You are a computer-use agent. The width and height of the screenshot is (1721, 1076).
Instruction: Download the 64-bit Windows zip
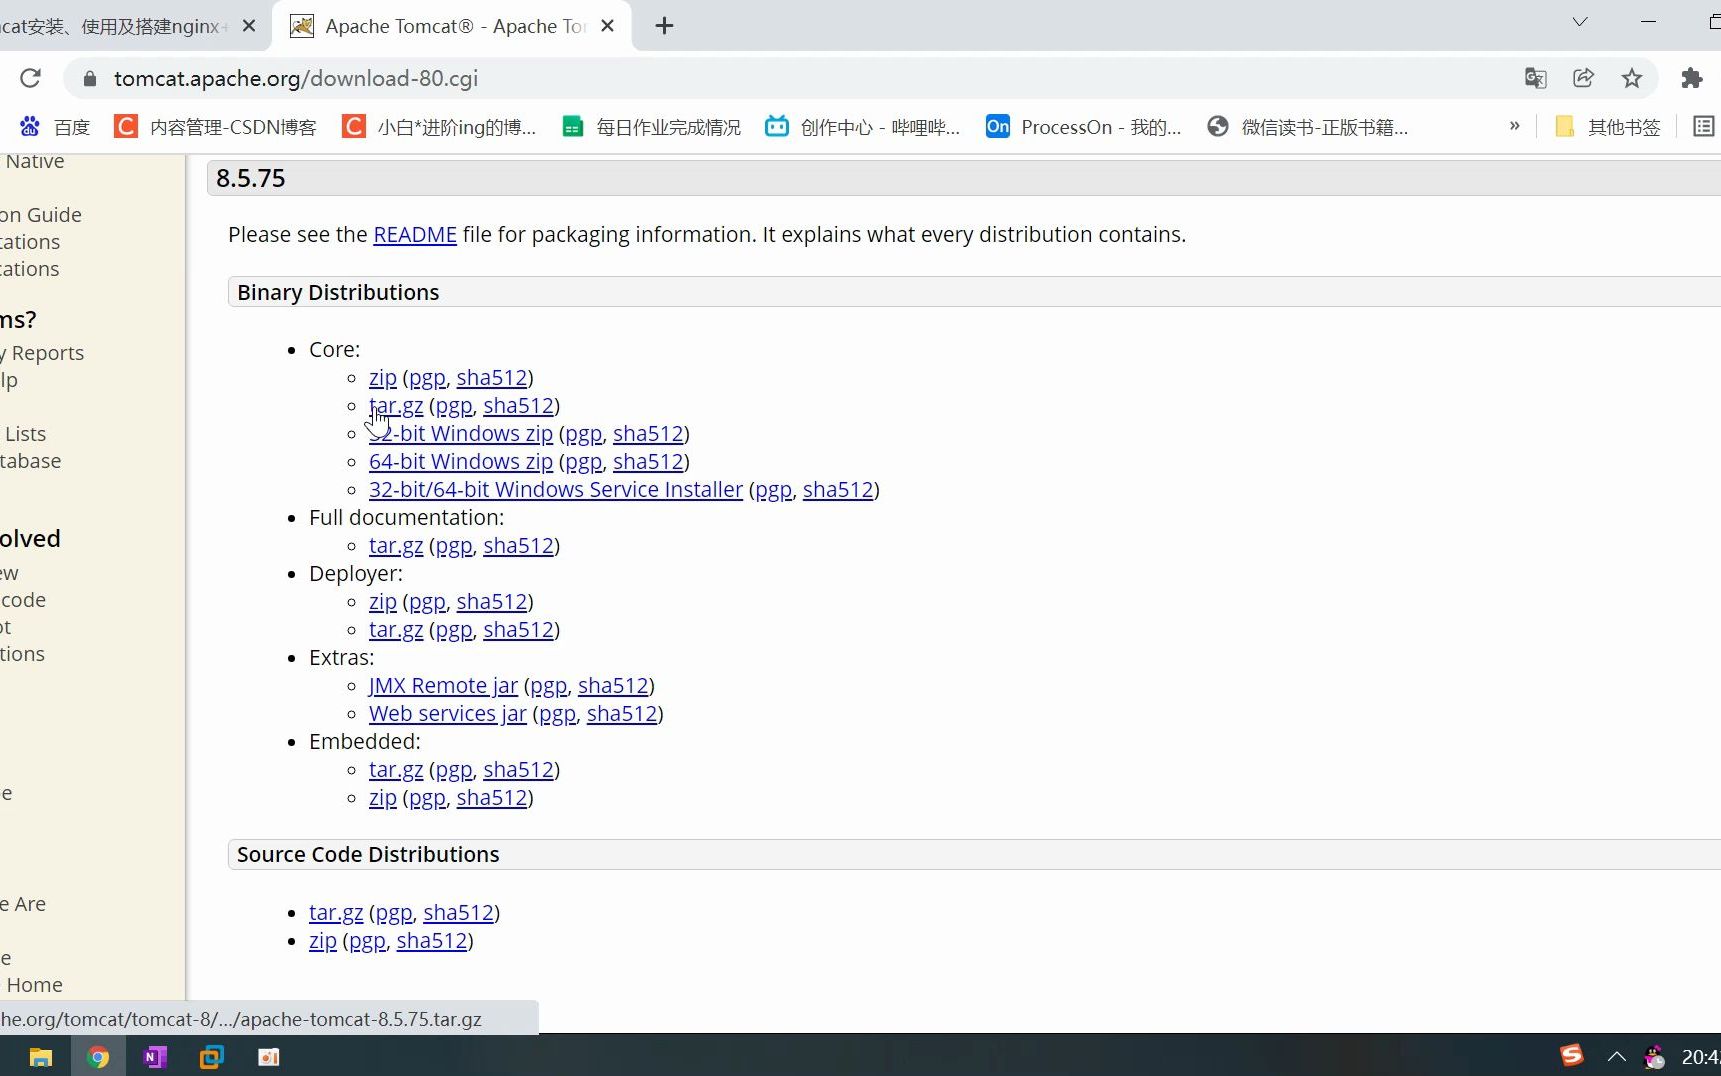461,462
